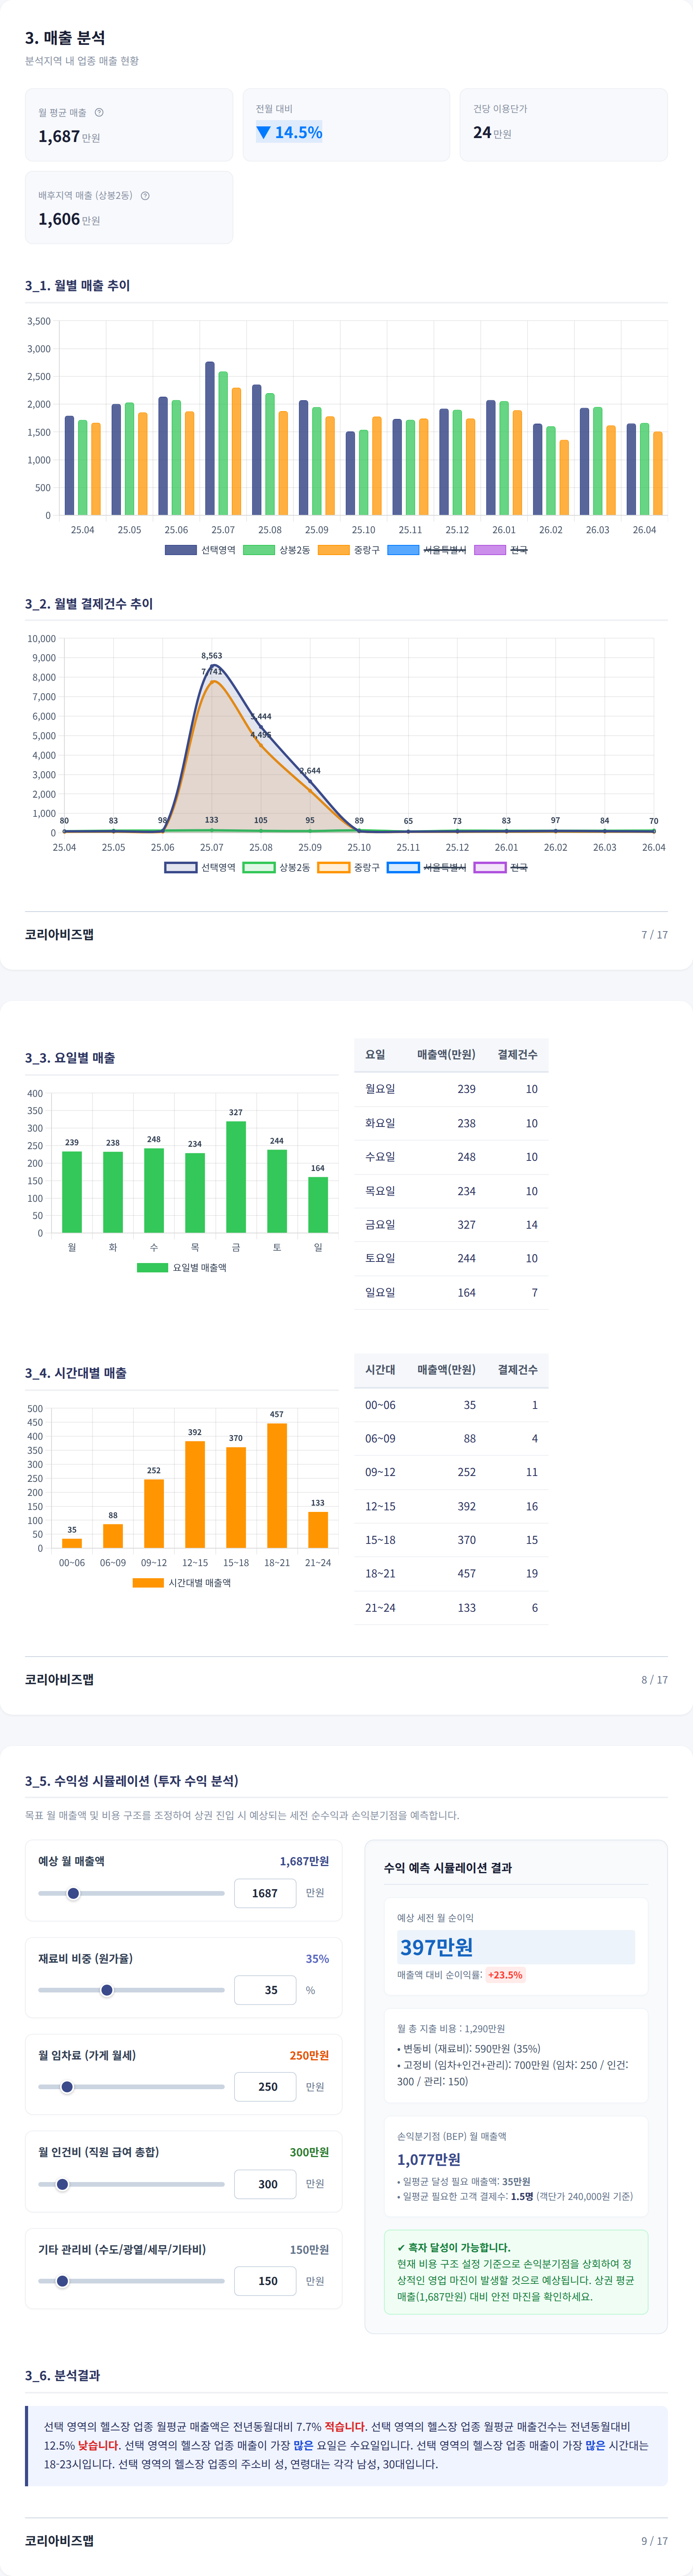693x2576 pixels.
Task: Click the 월 총 지출 비용 : 1,290만원 line
Action: [x=451, y=2029]
